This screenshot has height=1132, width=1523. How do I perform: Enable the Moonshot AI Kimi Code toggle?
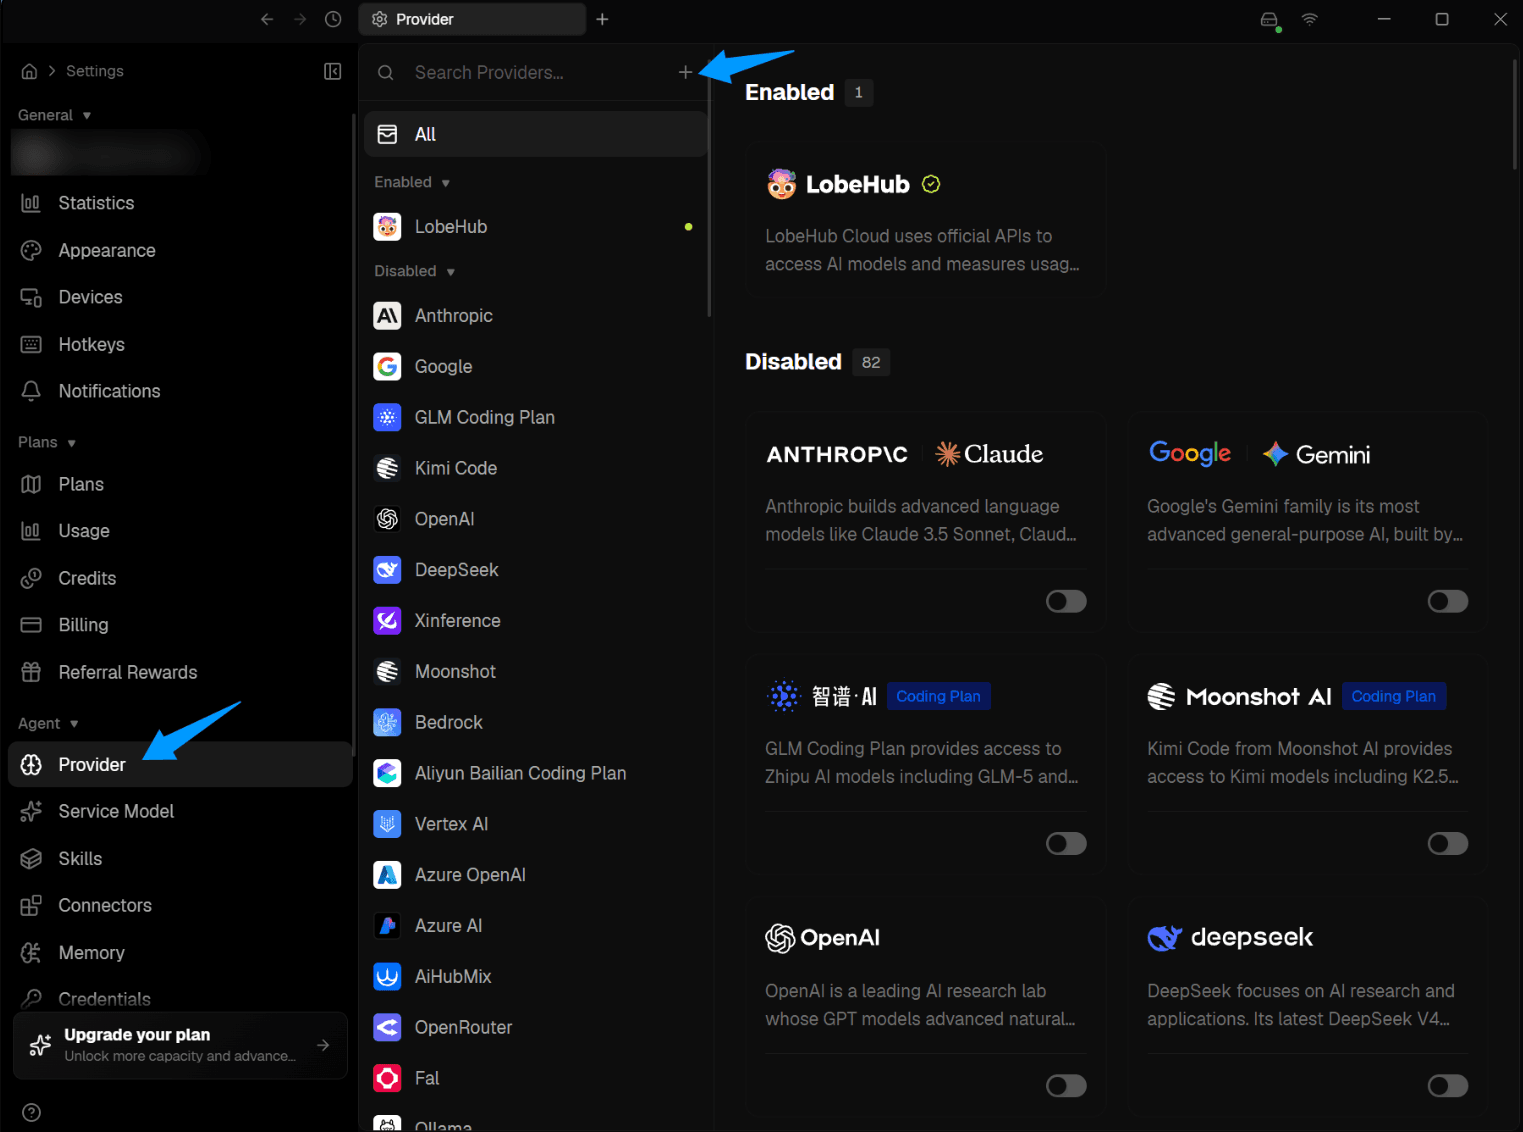click(x=1448, y=844)
